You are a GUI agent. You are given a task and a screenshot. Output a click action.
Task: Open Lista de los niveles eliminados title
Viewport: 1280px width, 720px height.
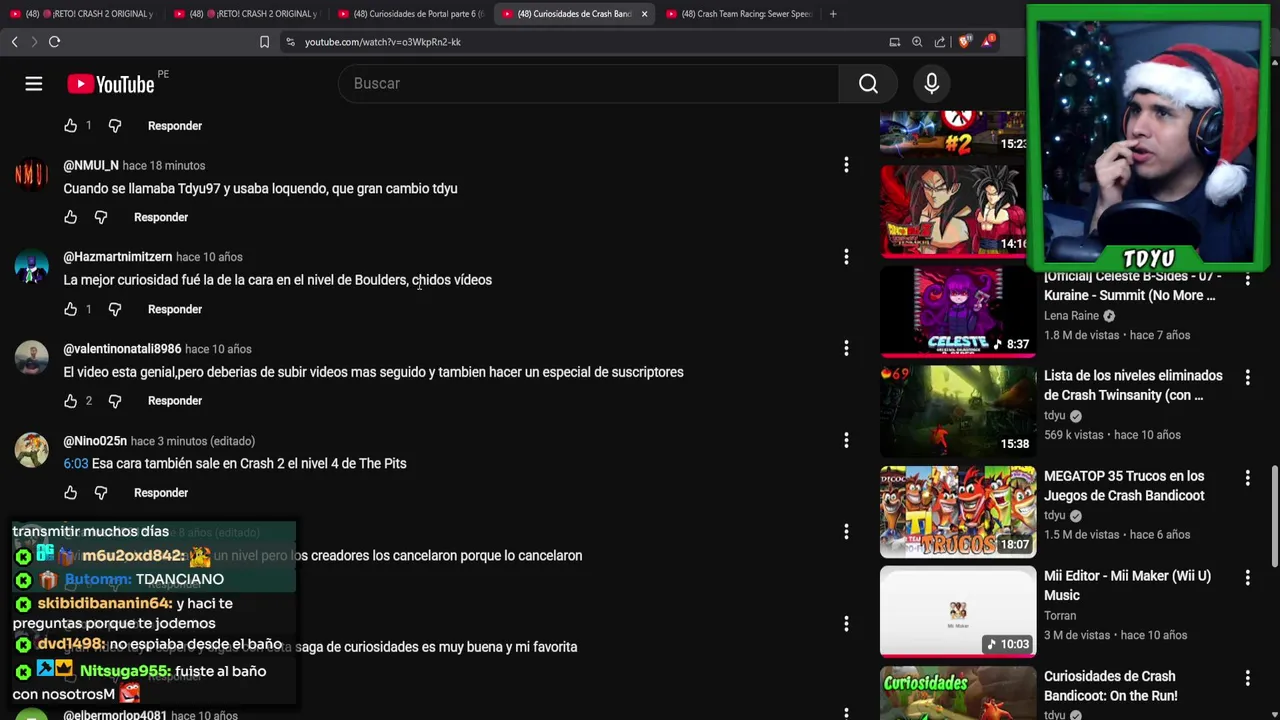[x=1133, y=385]
